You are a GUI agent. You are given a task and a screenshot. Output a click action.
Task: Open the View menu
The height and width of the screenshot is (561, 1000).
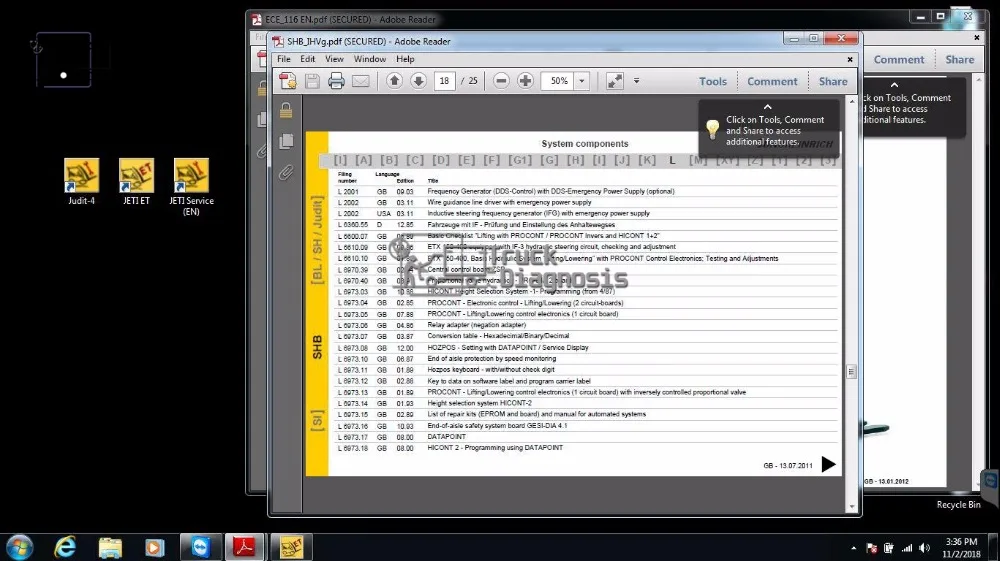click(x=334, y=59)
